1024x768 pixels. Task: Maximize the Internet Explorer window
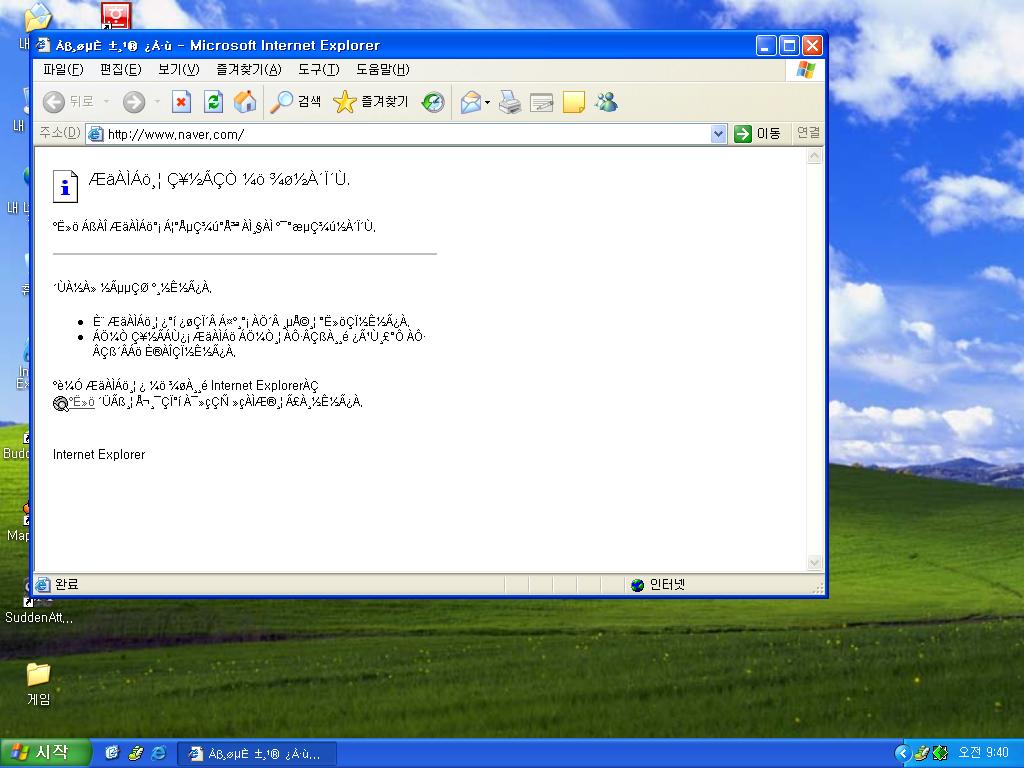click(x=790, y=46)
